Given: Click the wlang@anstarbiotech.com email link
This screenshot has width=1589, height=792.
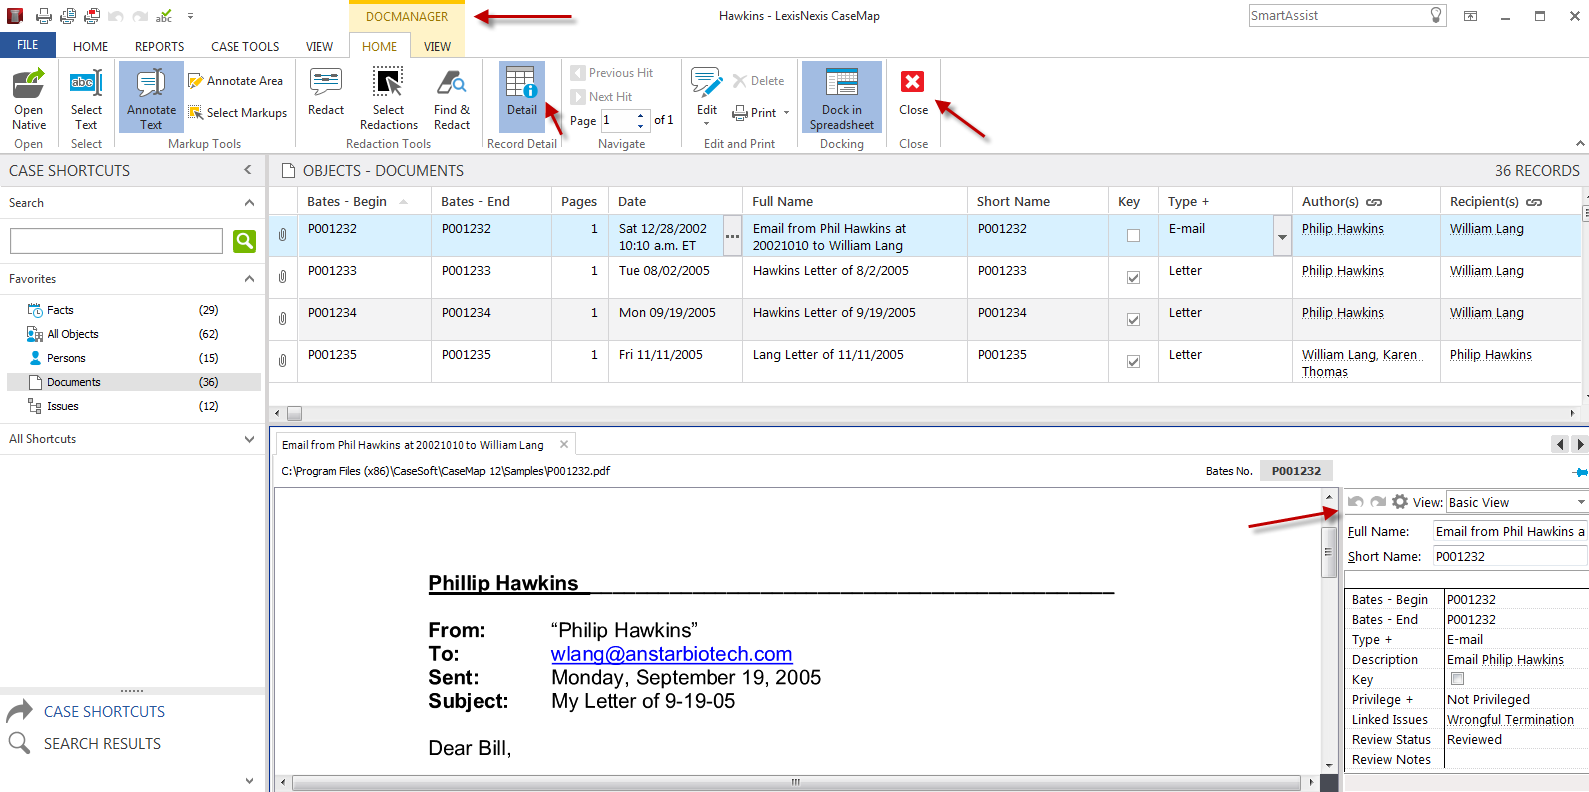Looking at the screenshot, I should pos(671,654).
